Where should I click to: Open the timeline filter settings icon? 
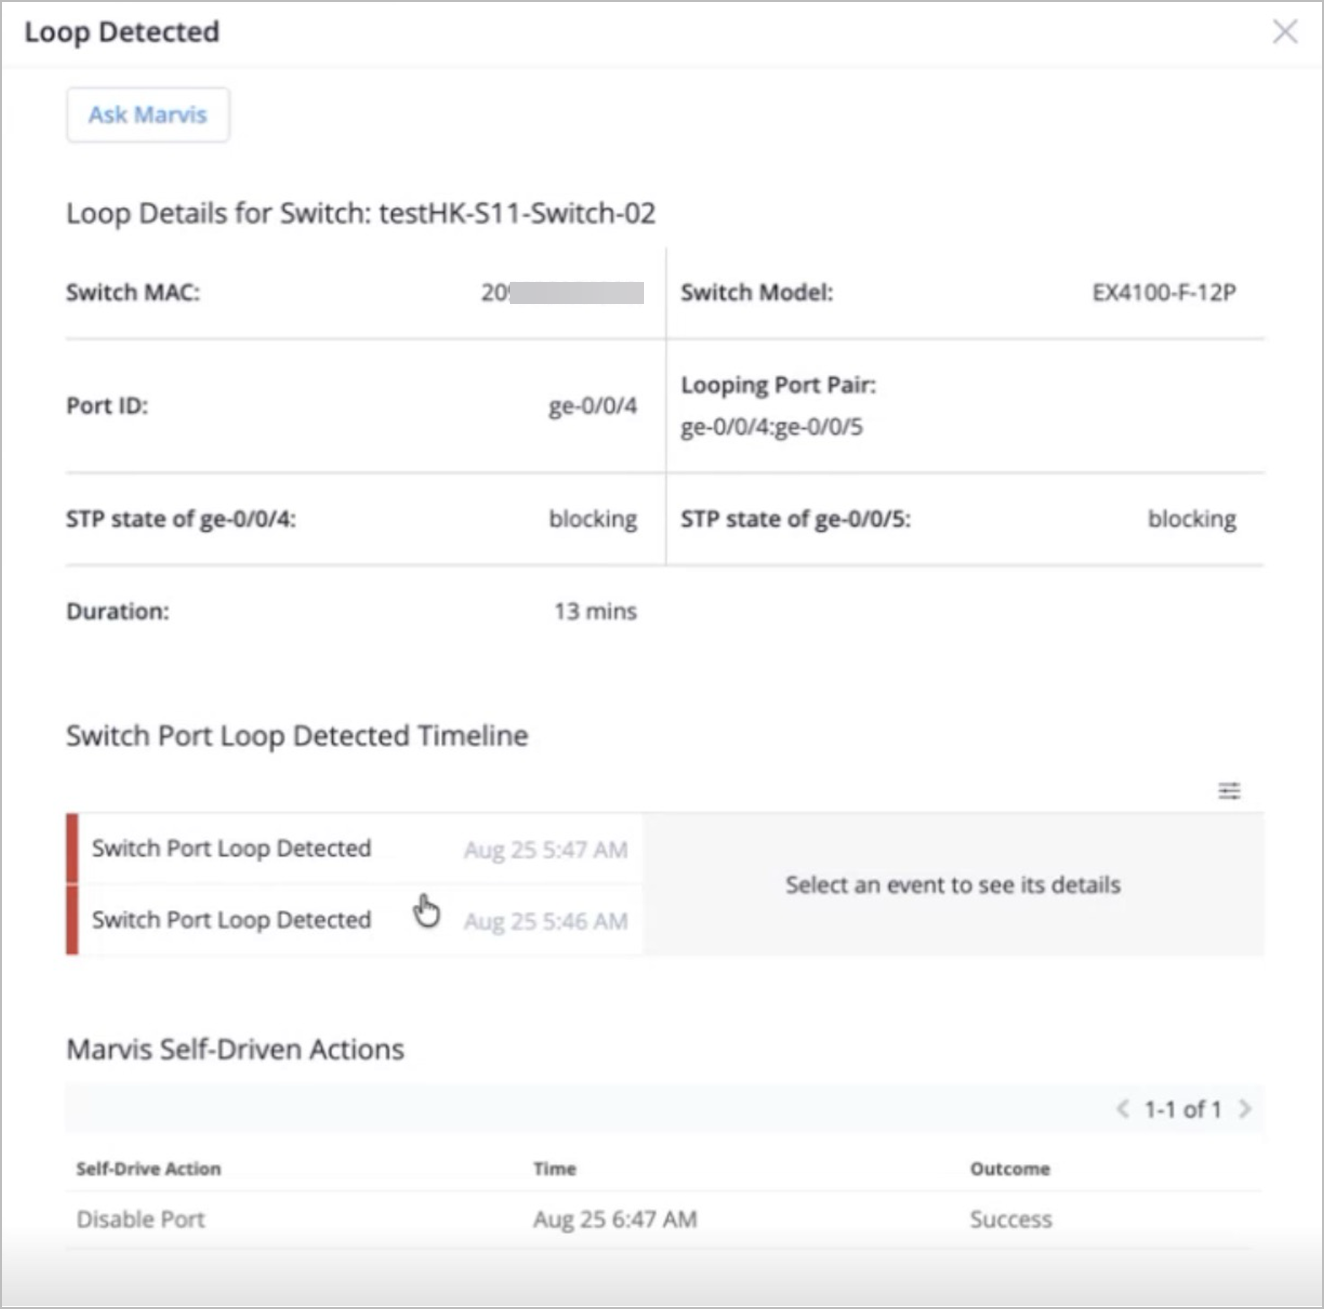click(x=1229, y=791)
